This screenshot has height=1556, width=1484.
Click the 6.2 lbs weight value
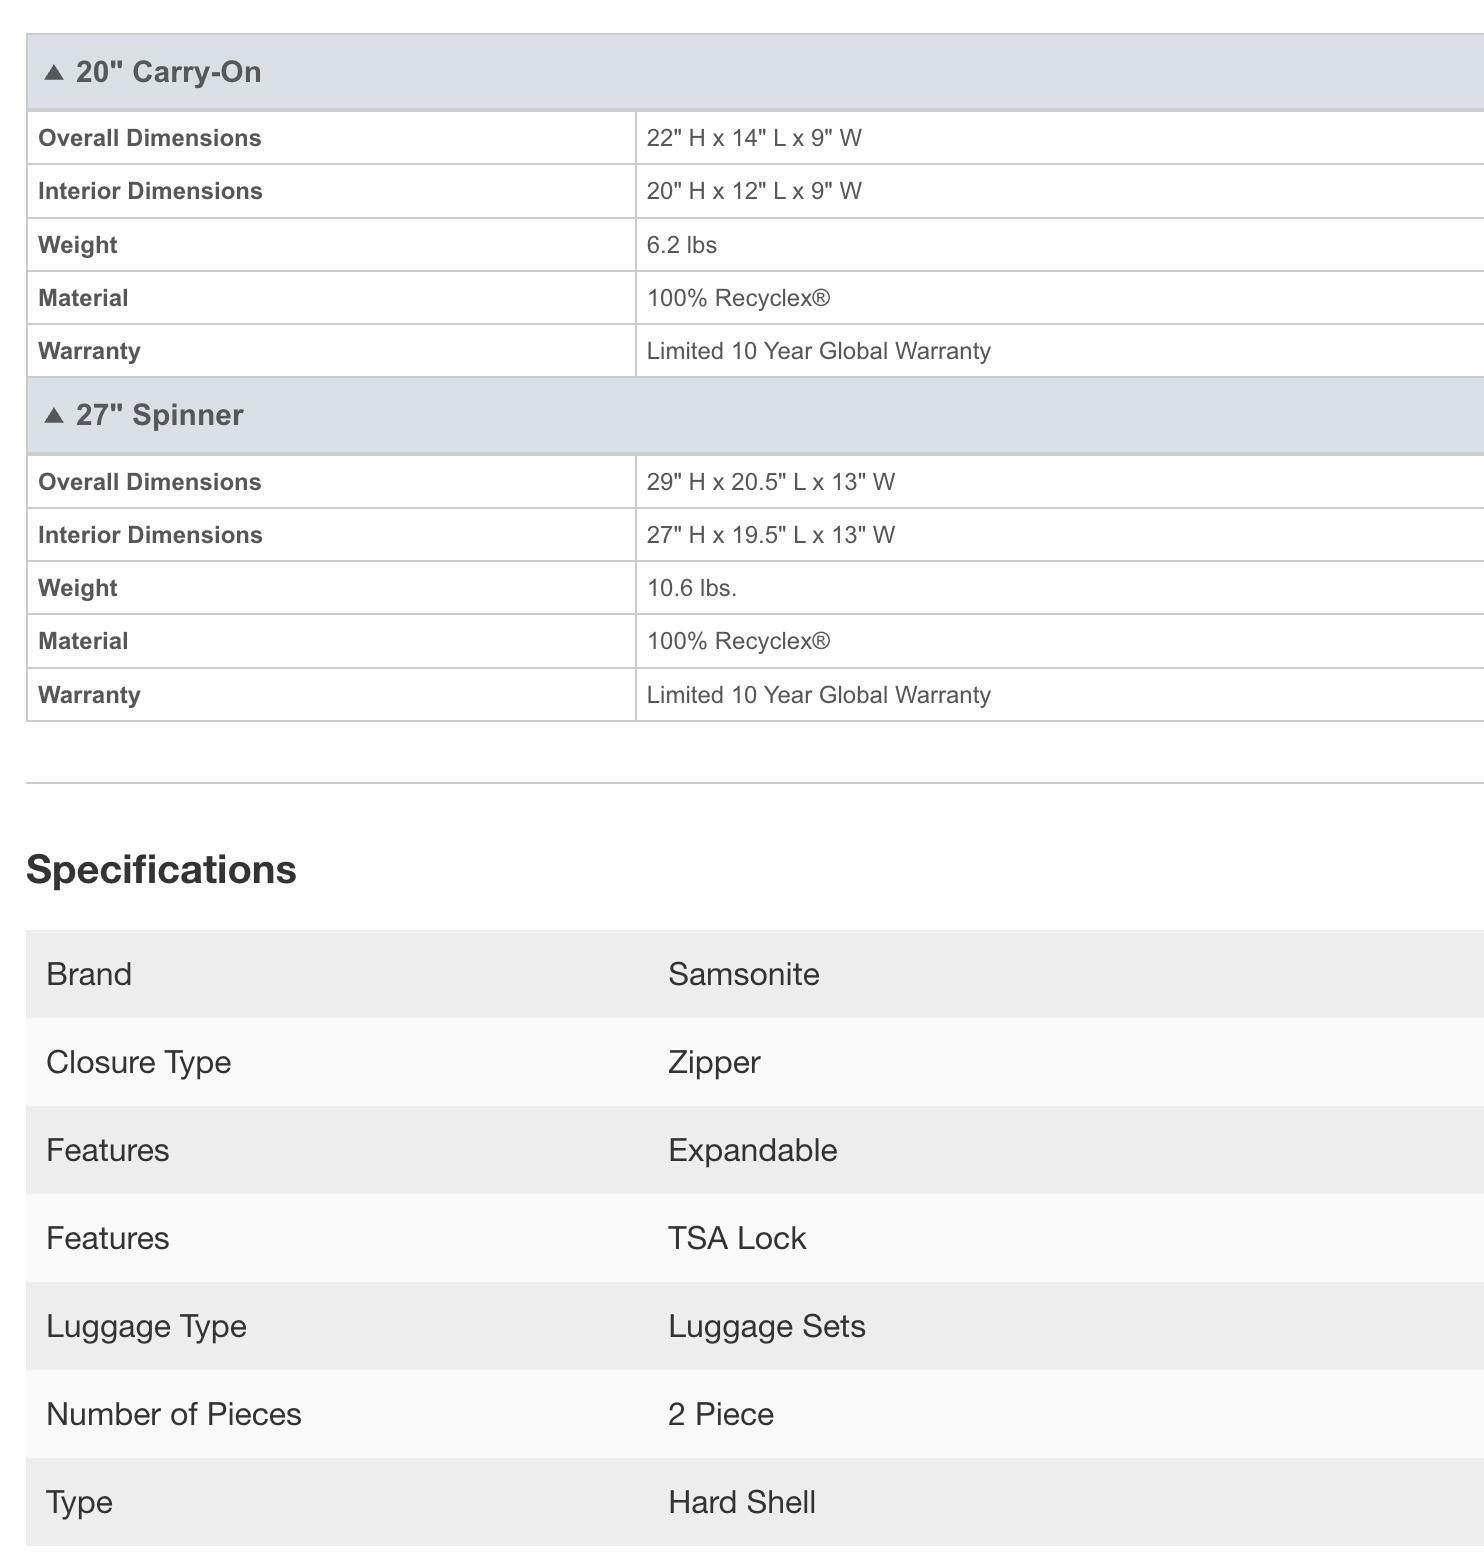(x=682, y=245)
